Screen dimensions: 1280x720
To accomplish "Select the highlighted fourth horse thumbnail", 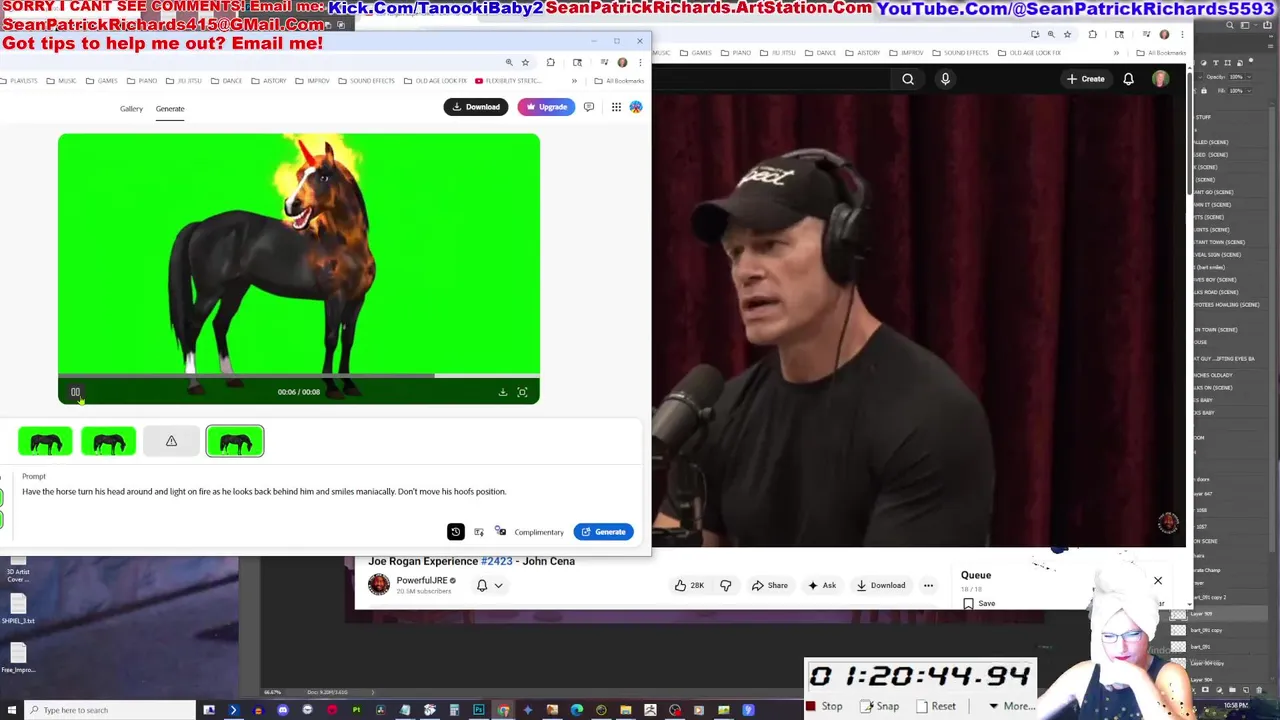I will [235, 441].
